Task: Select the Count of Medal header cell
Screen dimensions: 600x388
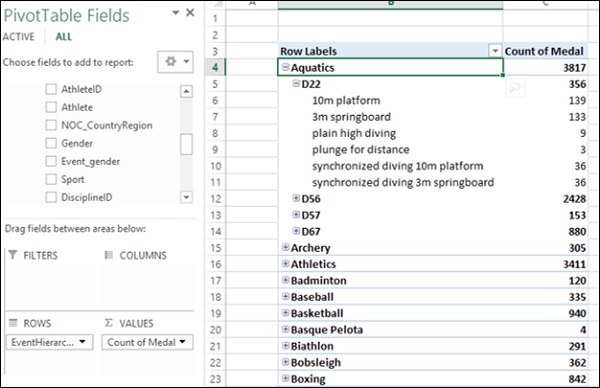Action: (545, 51)
